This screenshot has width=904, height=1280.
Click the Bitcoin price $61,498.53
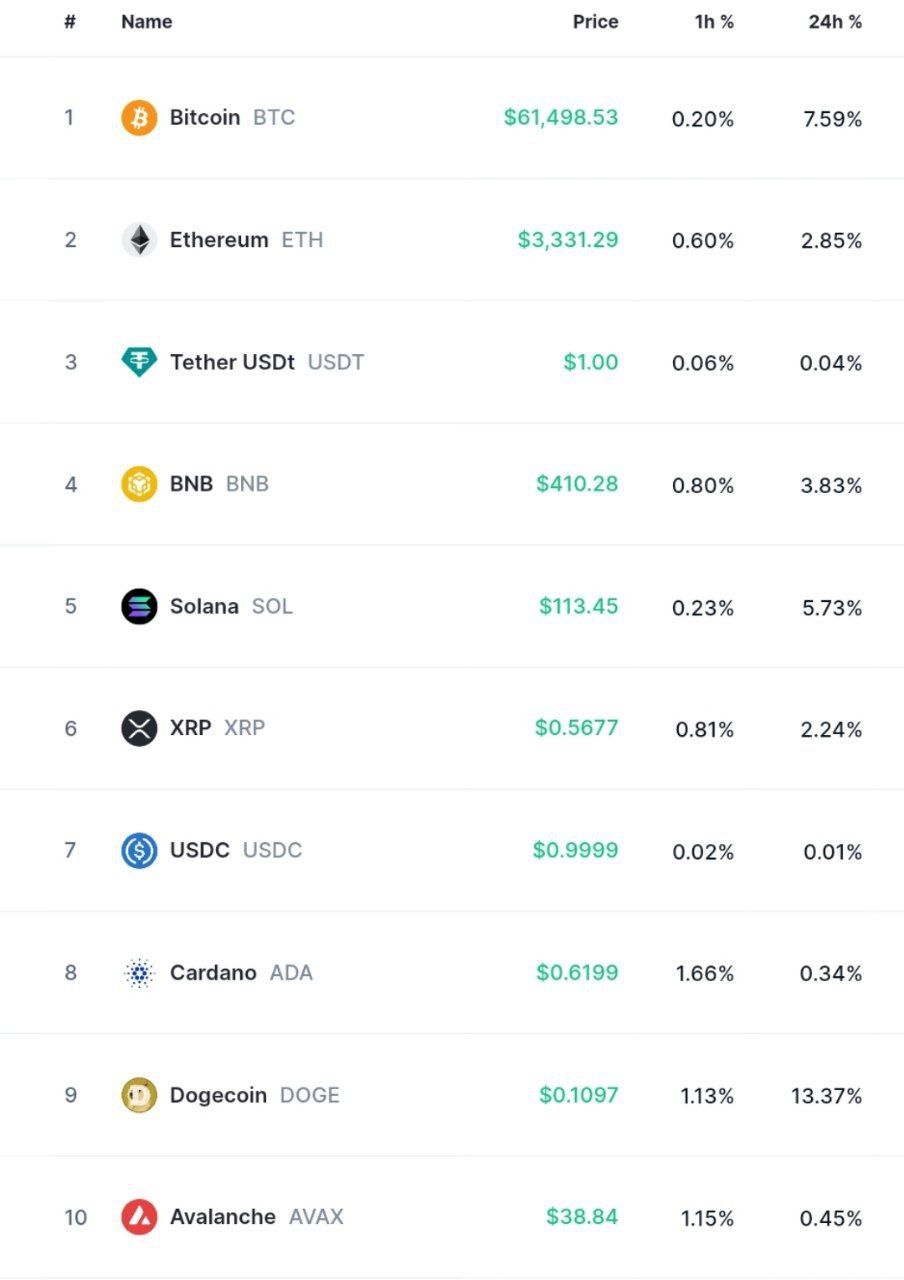click(x=561, y=118)
